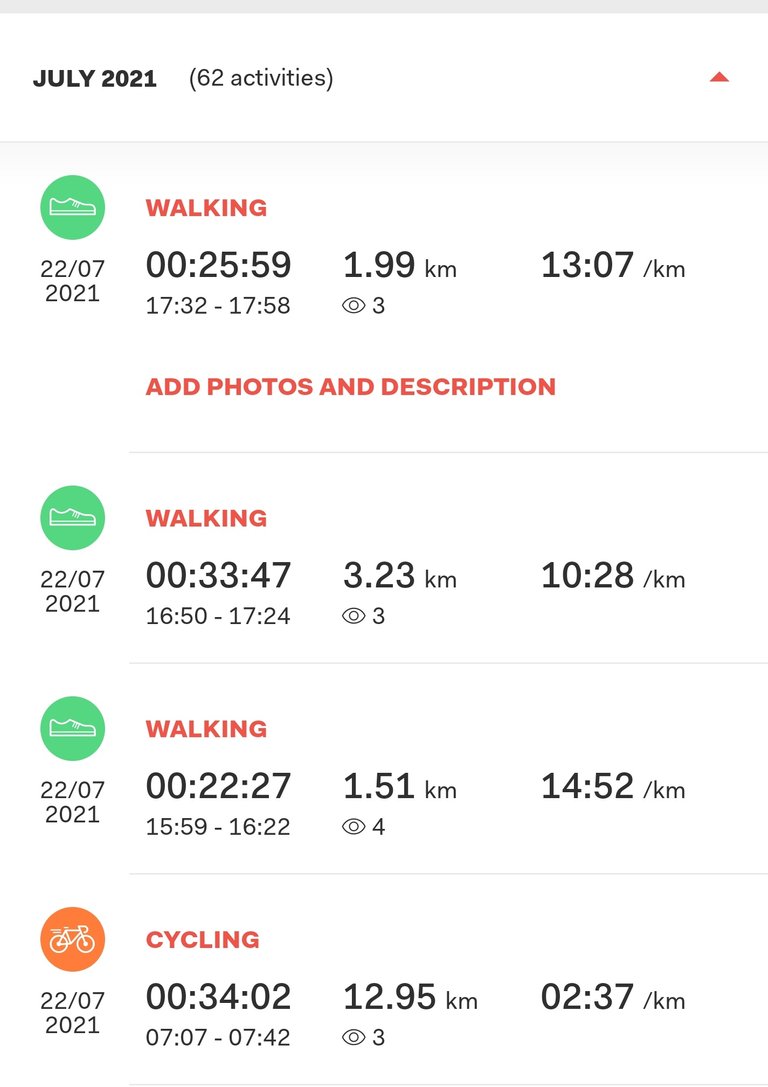This screenshot has width=768, height=1087.
Task: Tap the 12.95 km cycling distance
Action: tap(410, 998)
